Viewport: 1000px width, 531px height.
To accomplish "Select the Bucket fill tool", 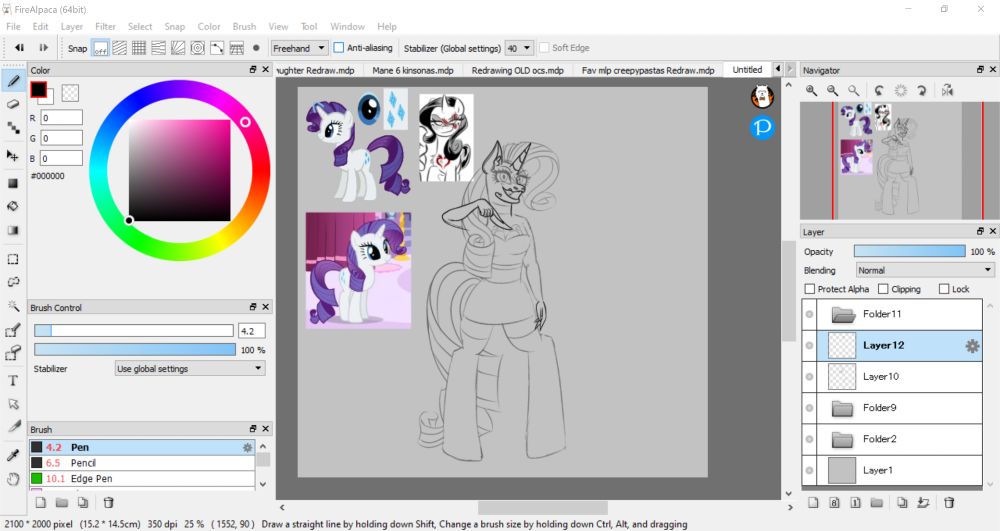I will [13, 207].
